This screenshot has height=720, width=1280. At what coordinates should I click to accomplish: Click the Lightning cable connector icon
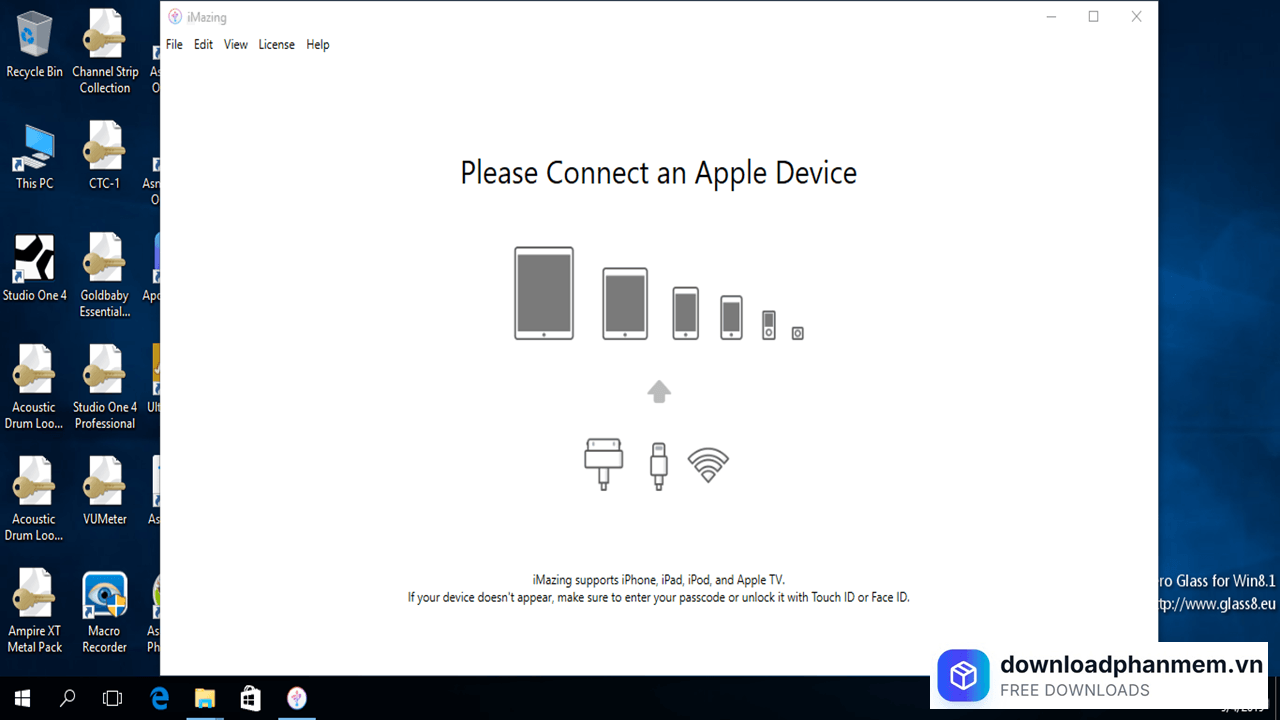(x=658, y=466)
